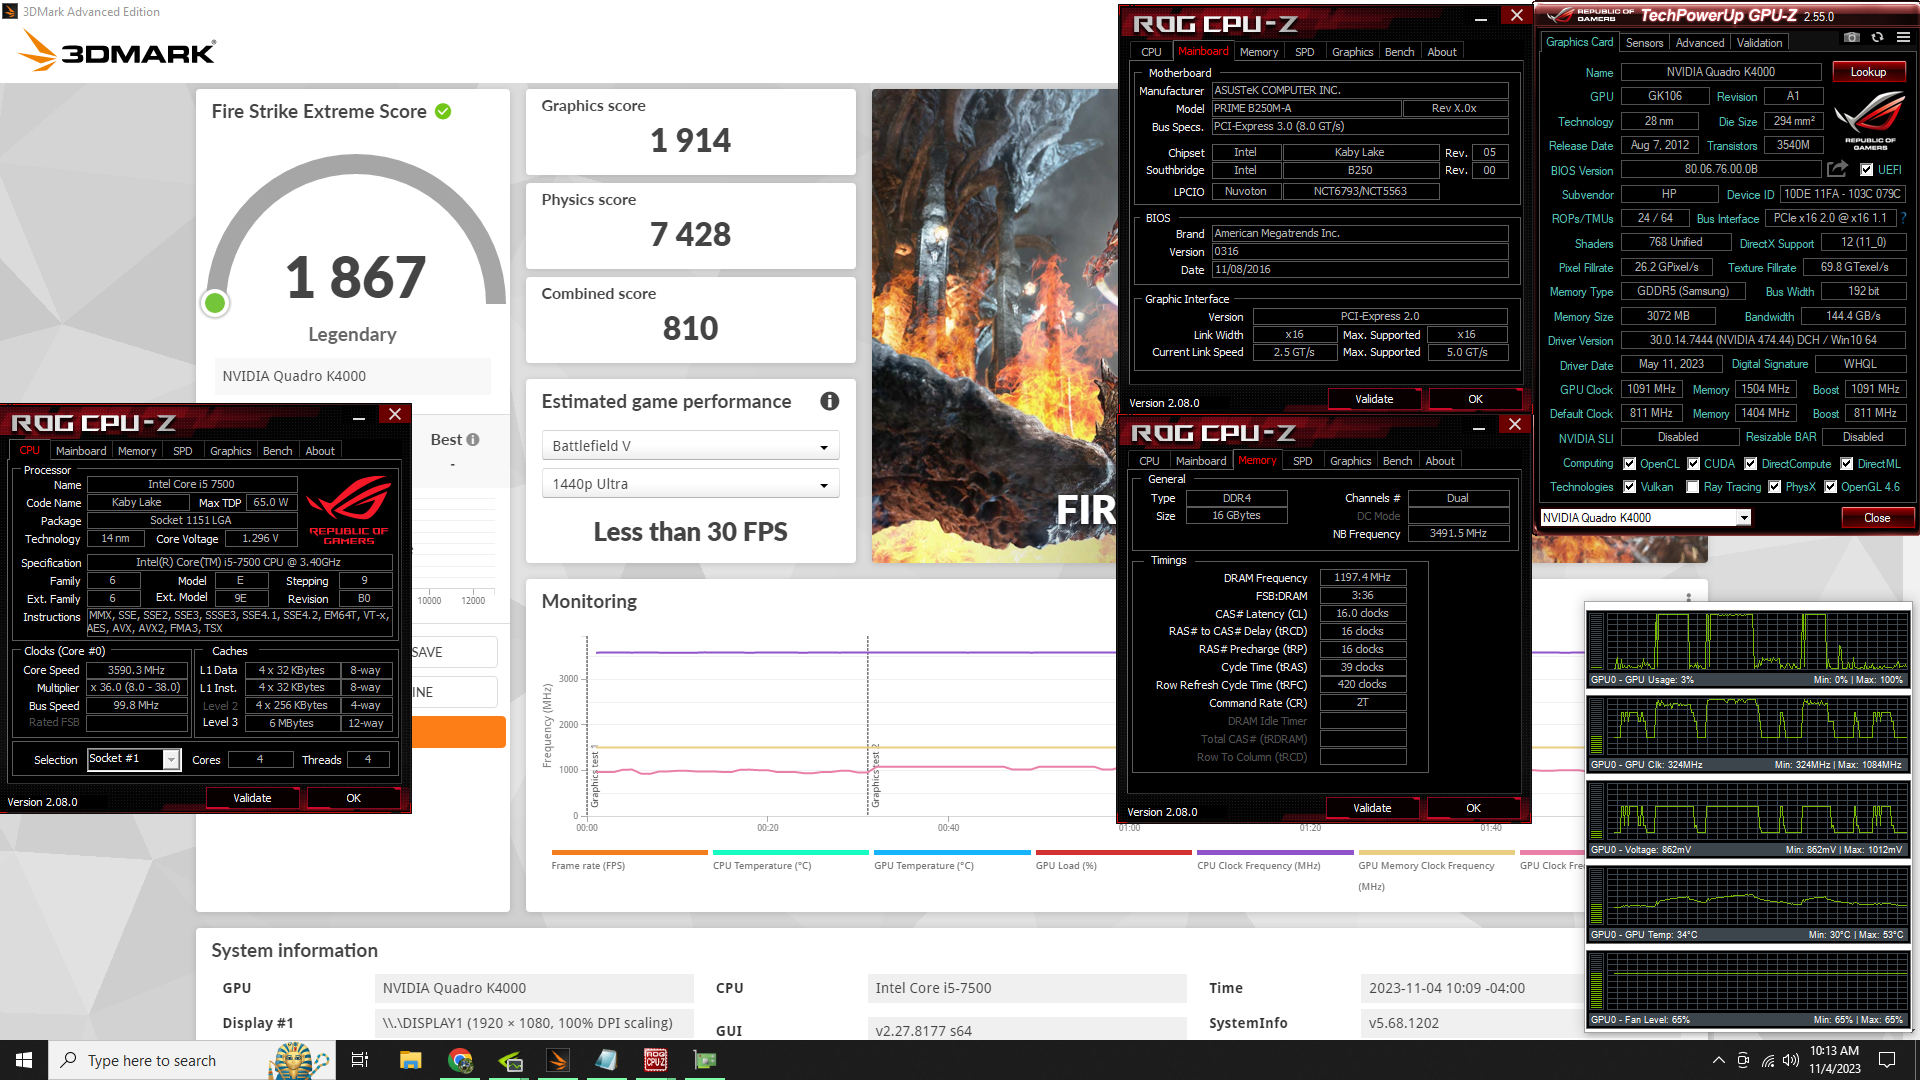1920x1080 pixels.
Task: Open the Windows Start menu
Action: (24, 1060)
